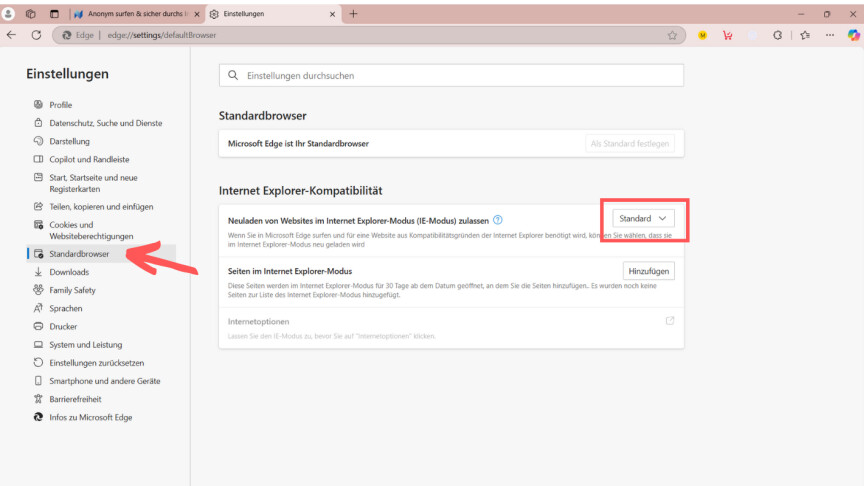Open the browser menu (three dots)
Viewport: 864px width, 486px height.
point(829,34)
